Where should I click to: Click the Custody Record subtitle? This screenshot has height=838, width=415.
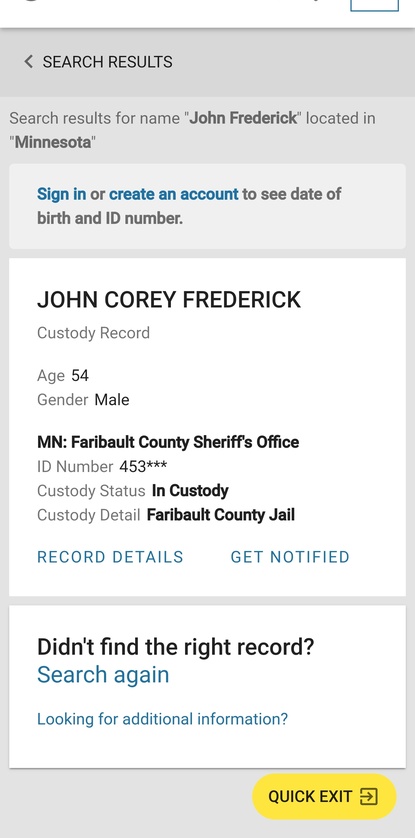(x=93, y=333)
